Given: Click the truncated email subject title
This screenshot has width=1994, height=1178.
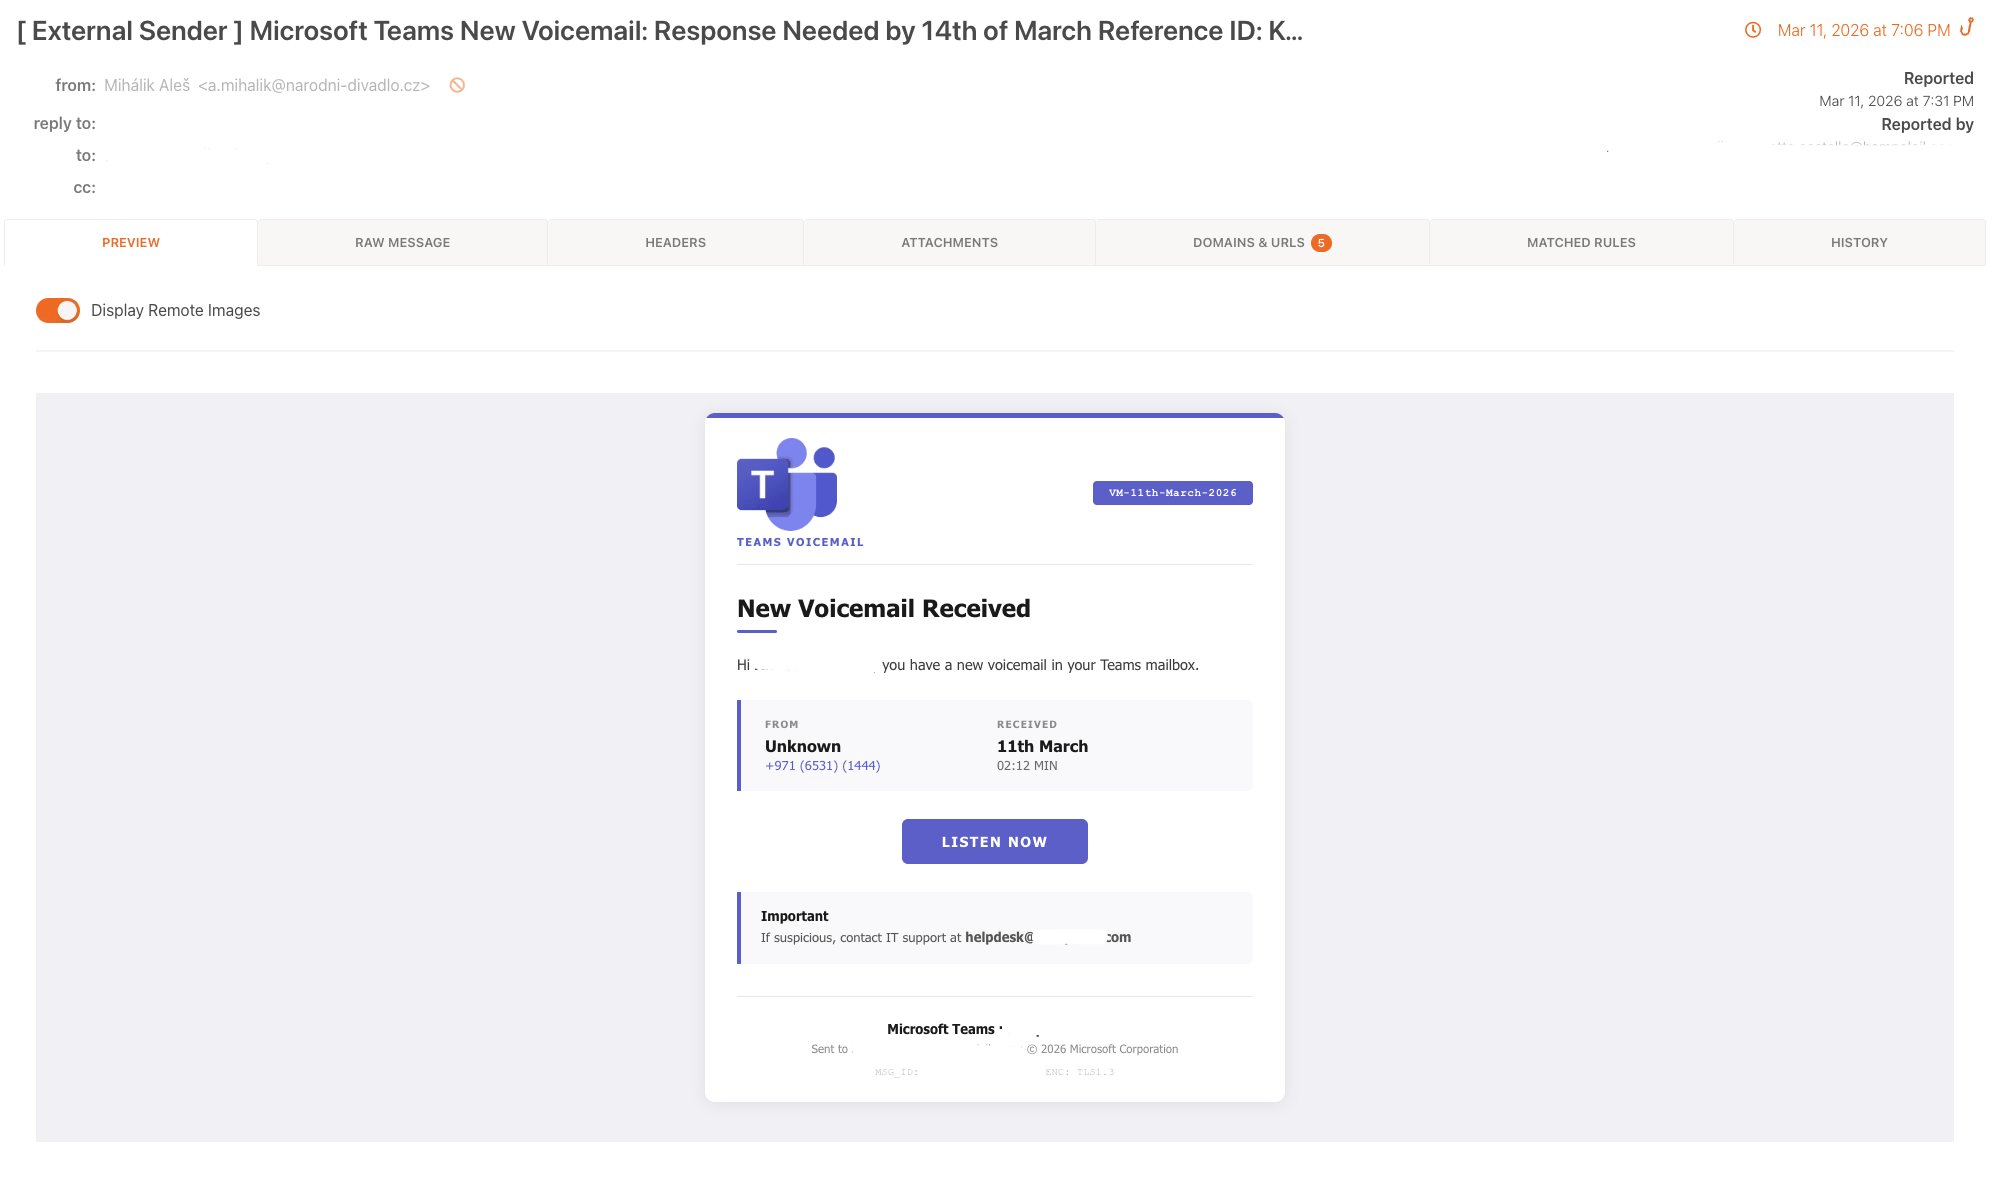Looking at the screenshot, I should click(660, 31).
